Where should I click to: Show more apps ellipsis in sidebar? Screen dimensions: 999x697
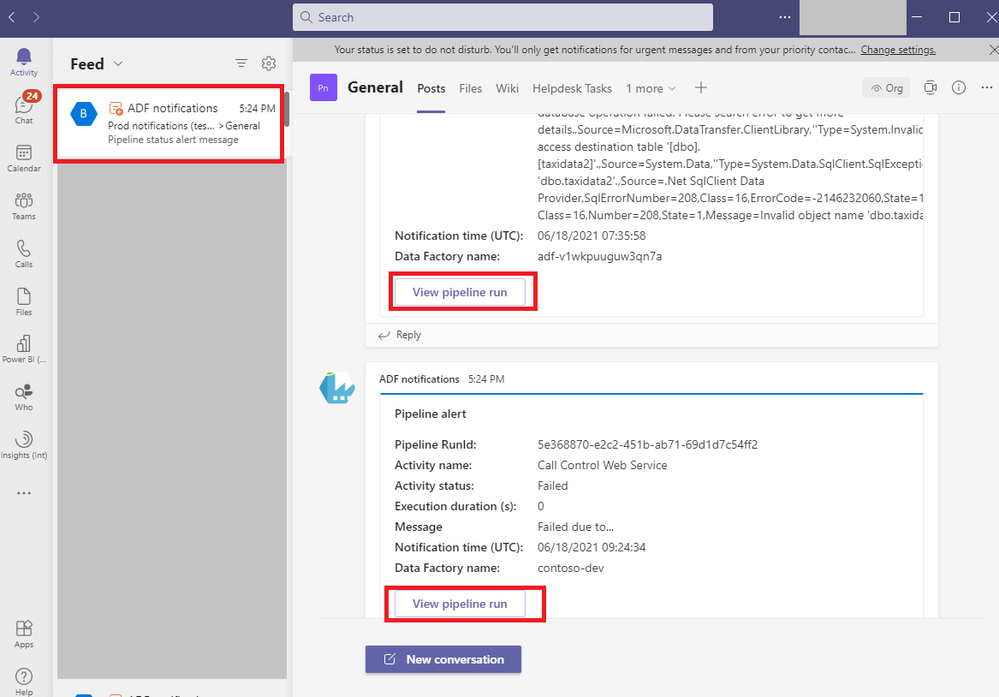click(x=24, y=493)
